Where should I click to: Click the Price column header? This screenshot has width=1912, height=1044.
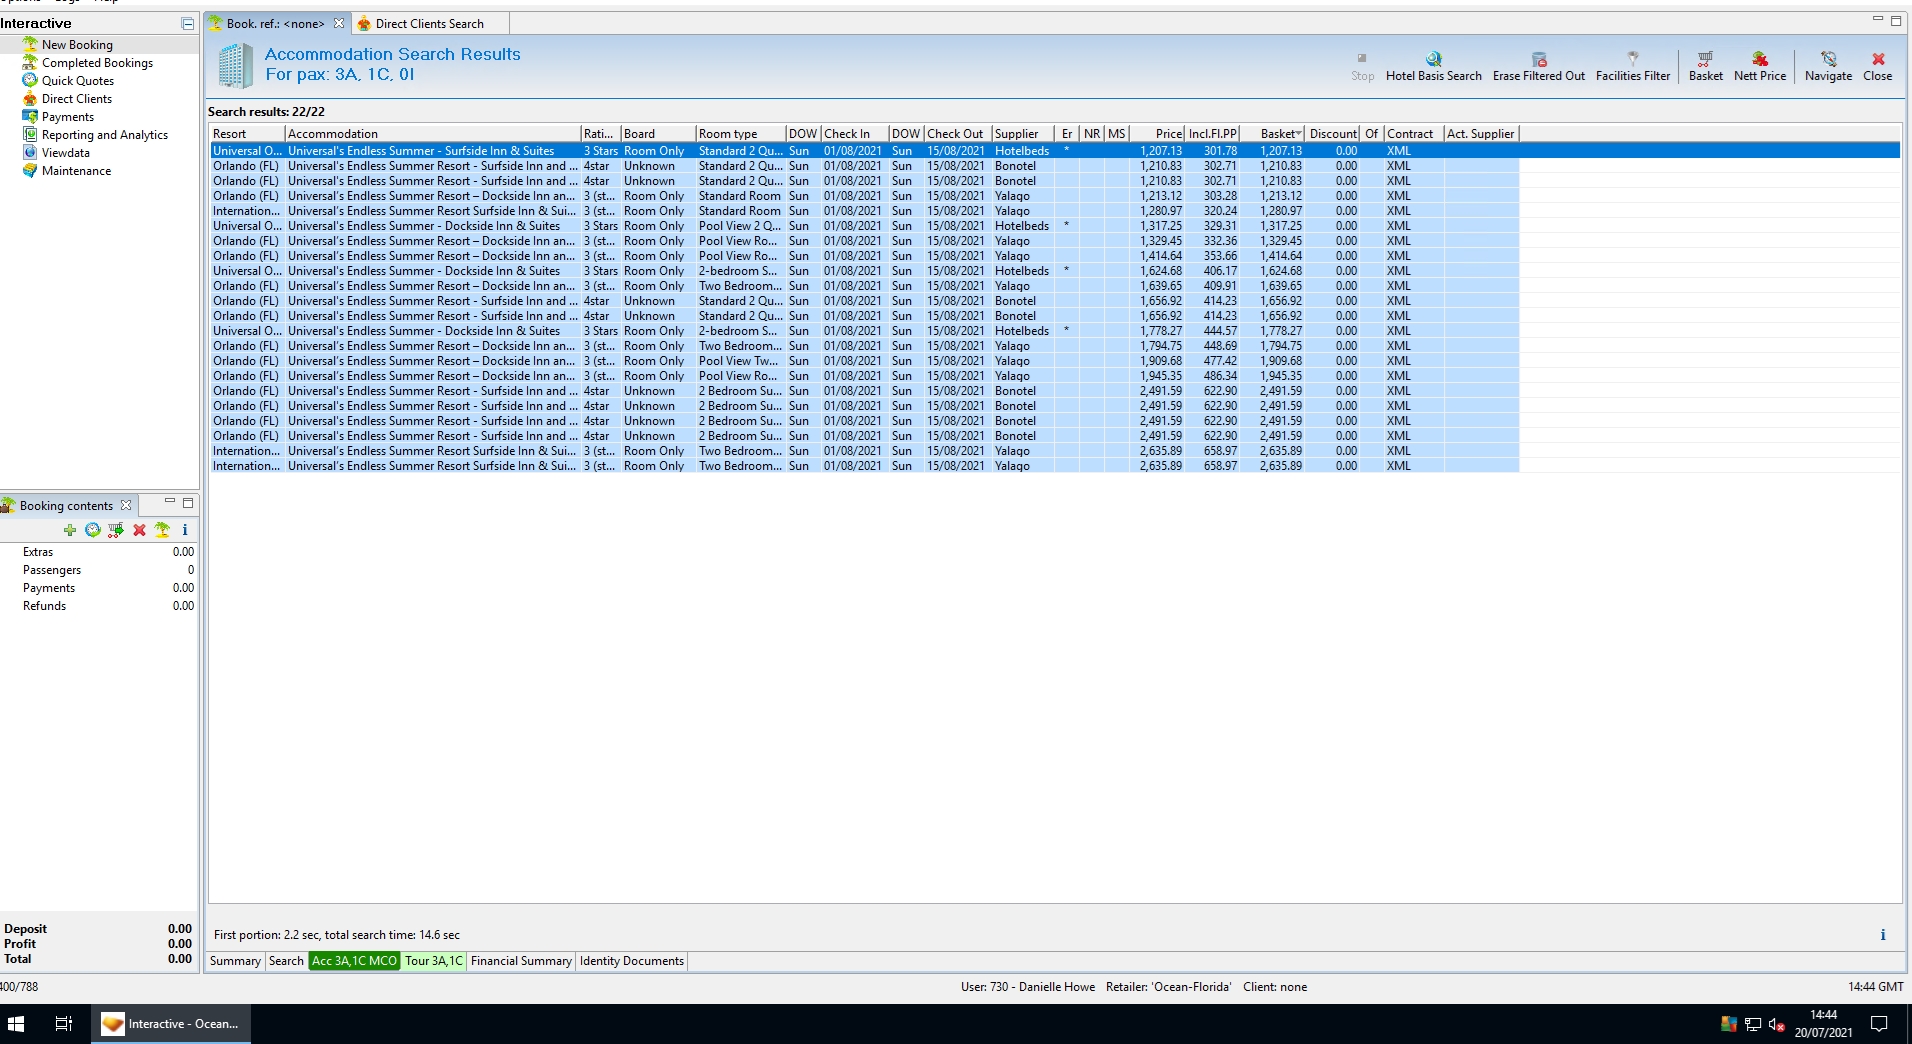tap(1157, 134)
